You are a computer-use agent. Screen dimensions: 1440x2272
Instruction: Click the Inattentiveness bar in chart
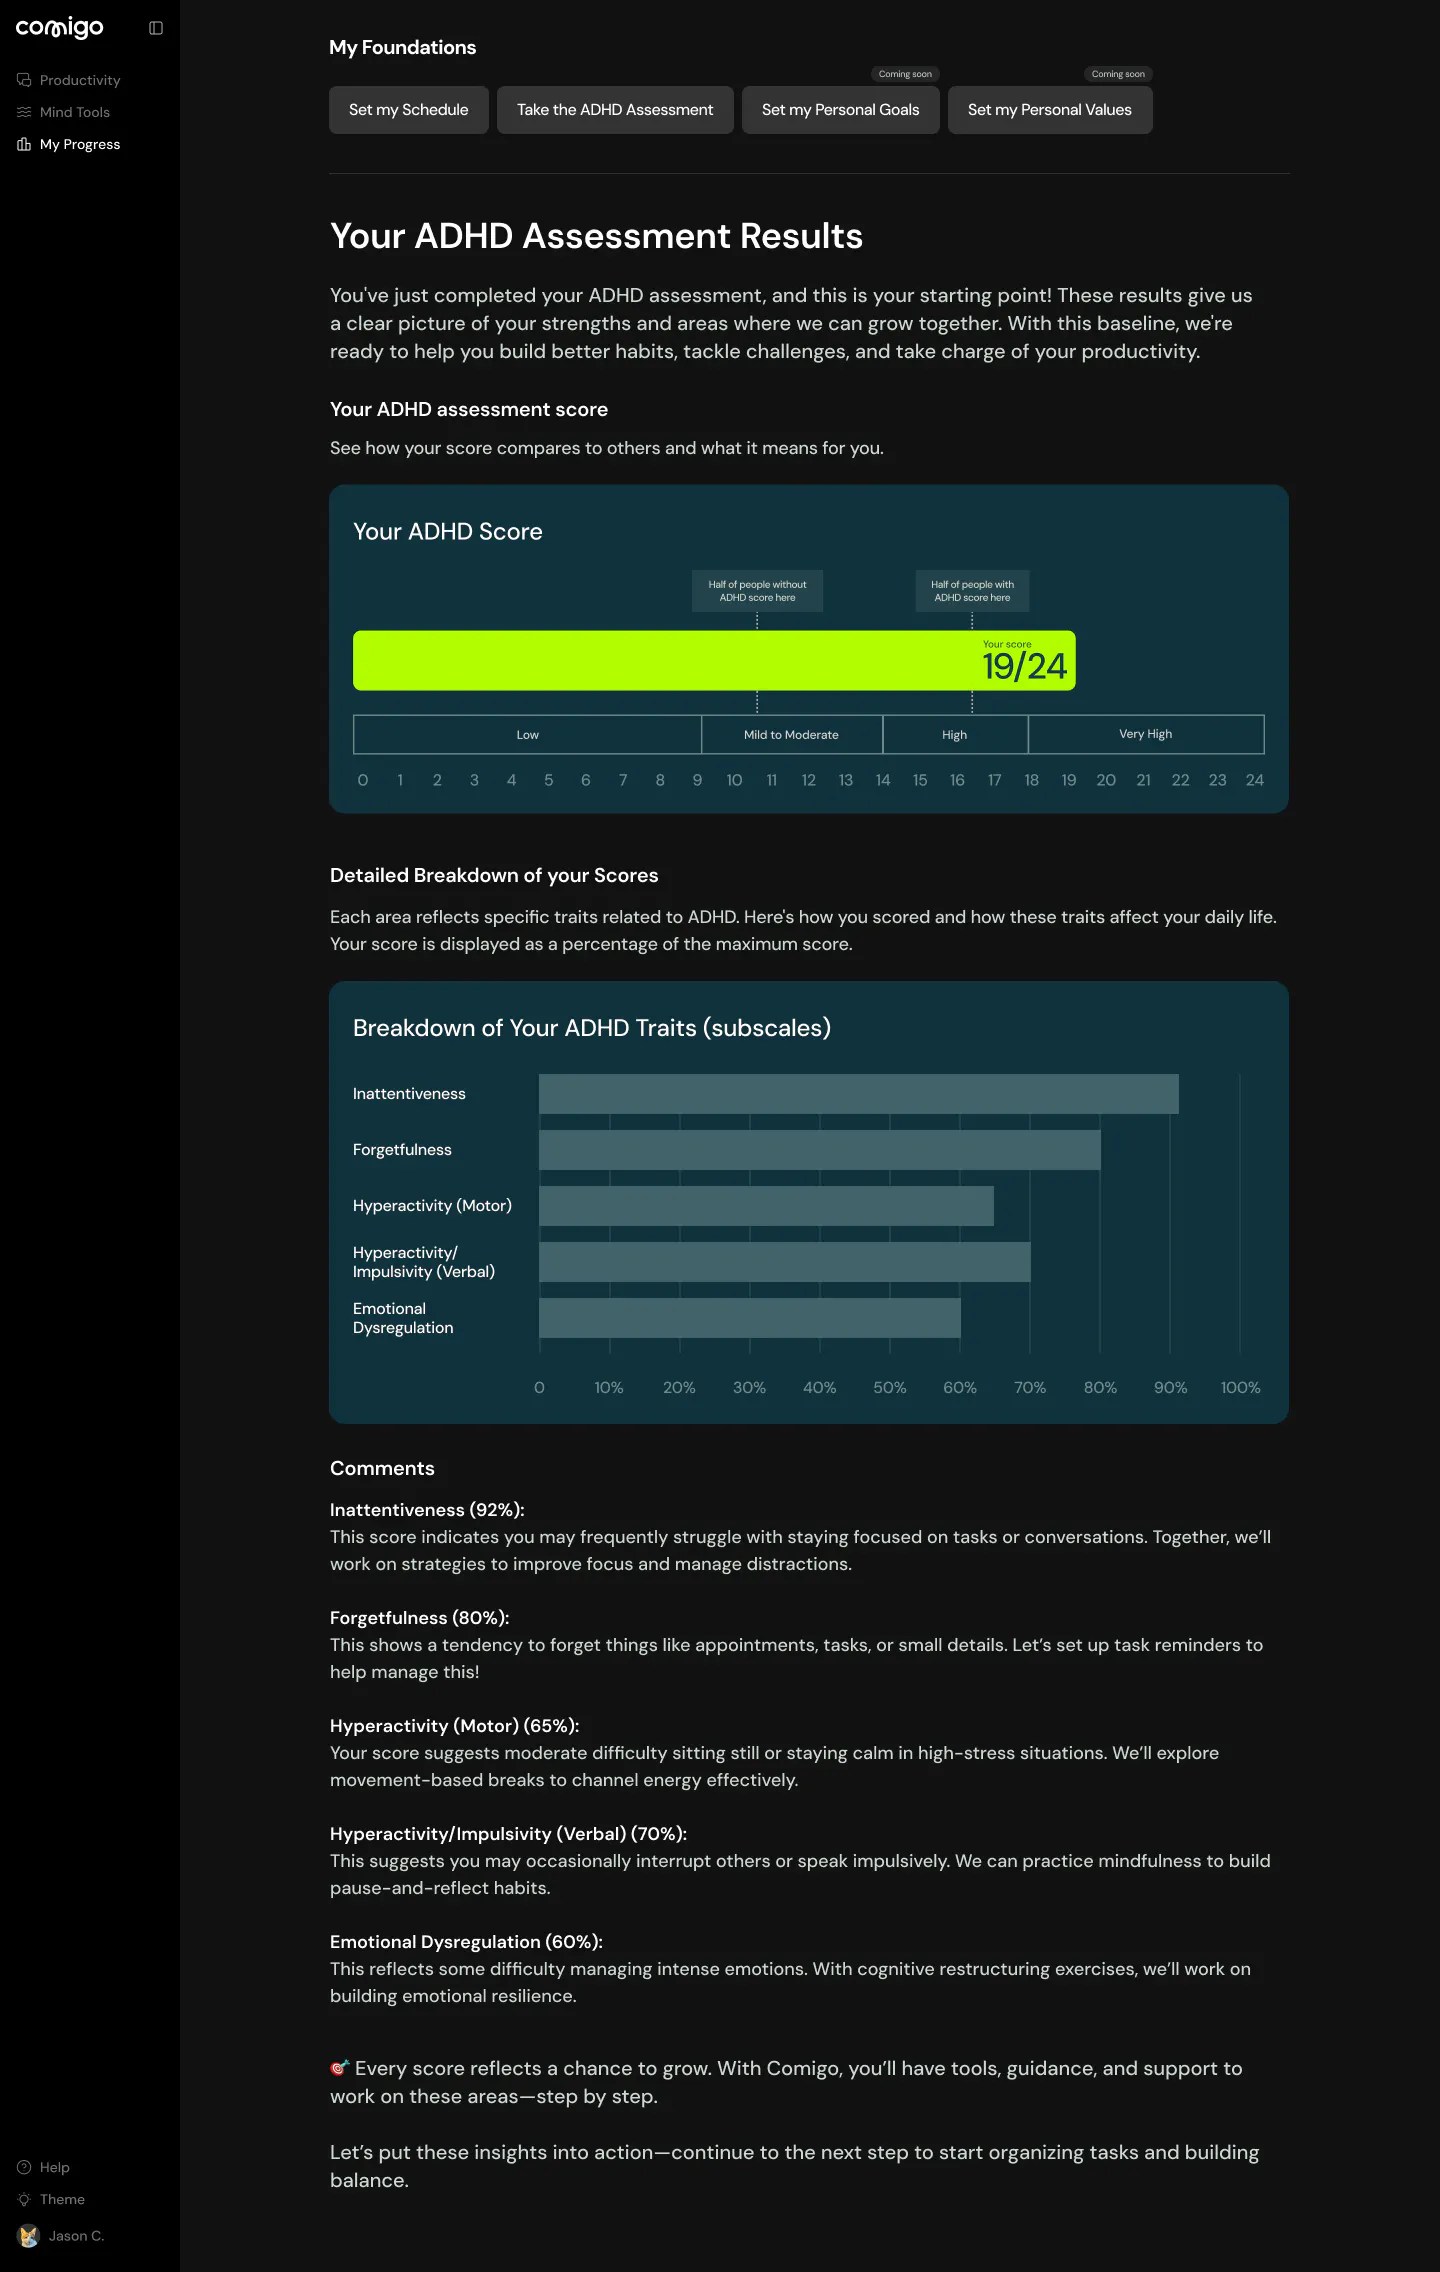pyautogui.click(x=858, y=1094)
